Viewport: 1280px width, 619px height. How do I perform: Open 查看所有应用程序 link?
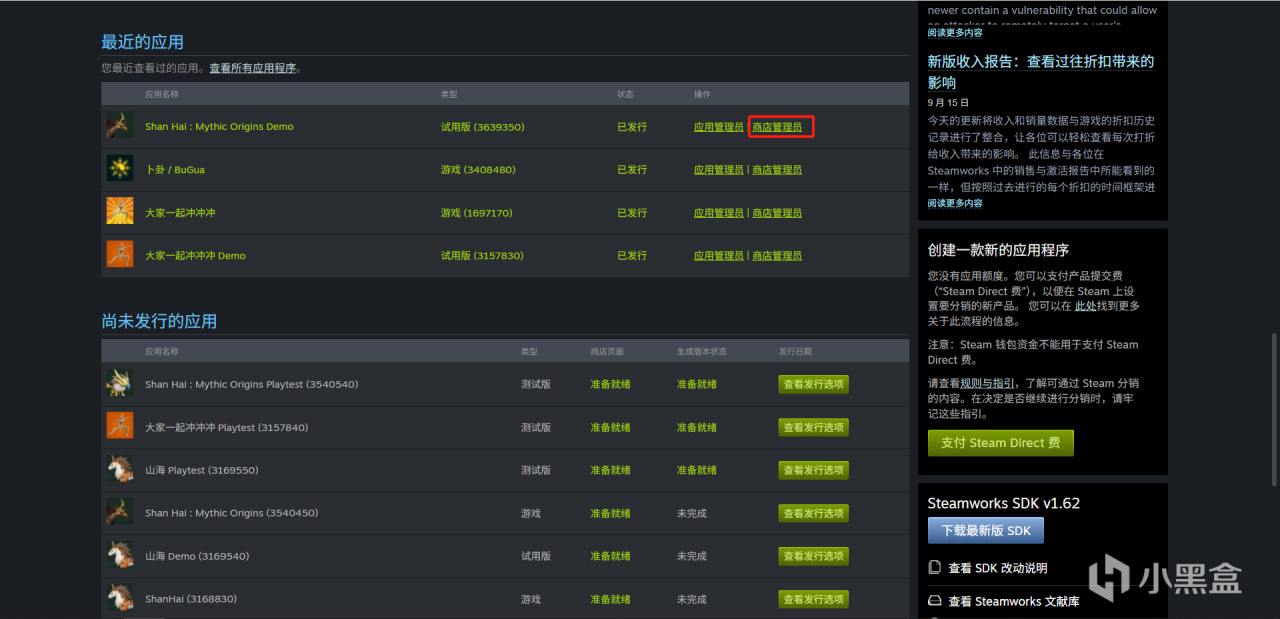pyautogui.click(x=253, y=69)
